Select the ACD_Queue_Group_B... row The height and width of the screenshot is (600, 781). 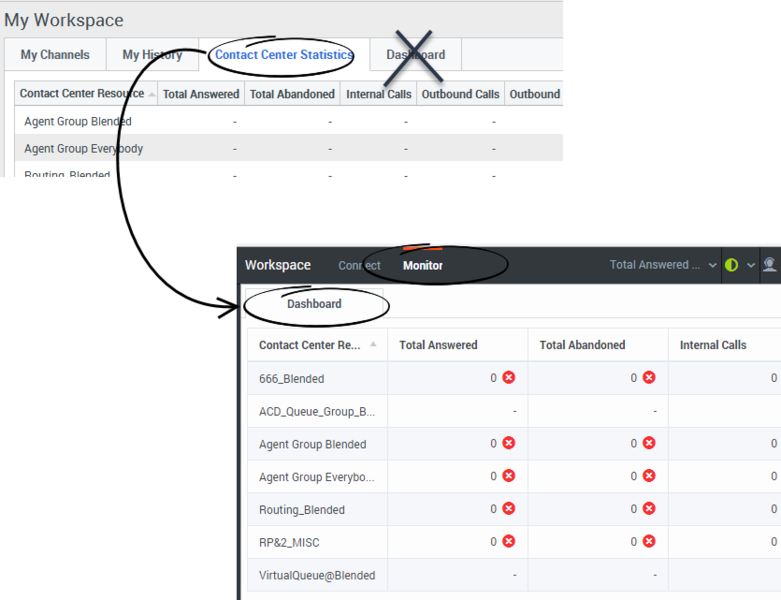(x=514, y=411)
